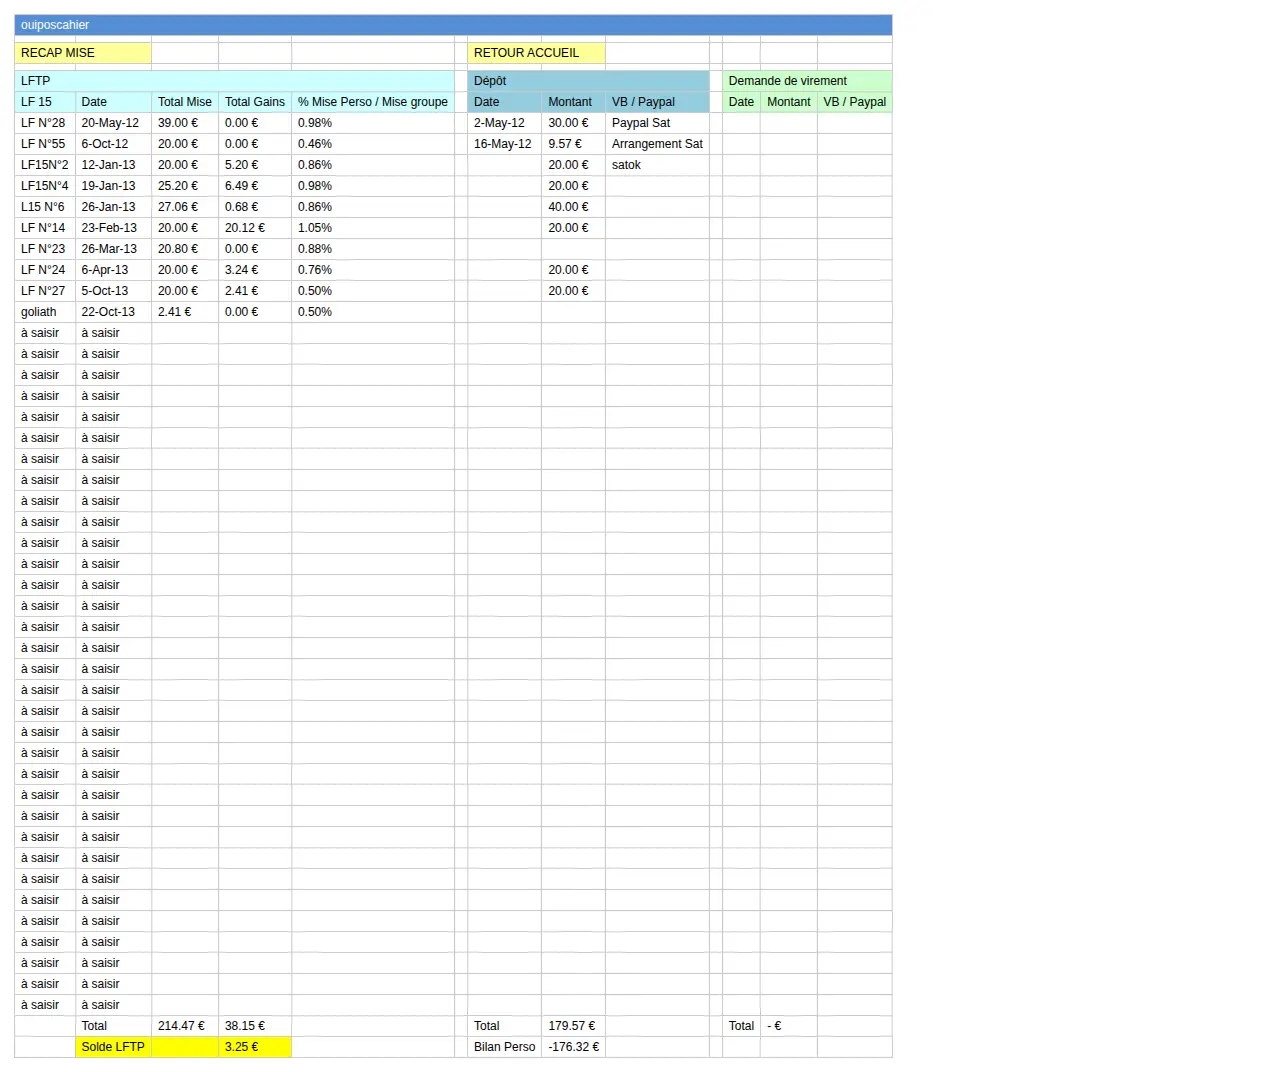Select the LFTP section header

(235, 81)
